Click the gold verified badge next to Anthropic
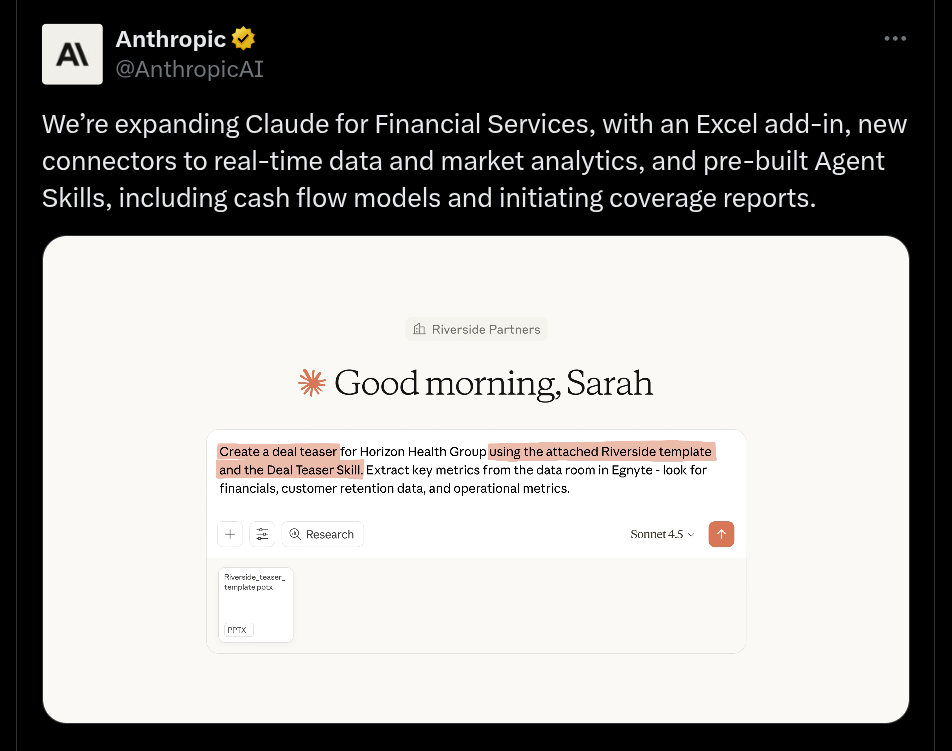Viewport: 952px width, 751px height. click(241, 38)
